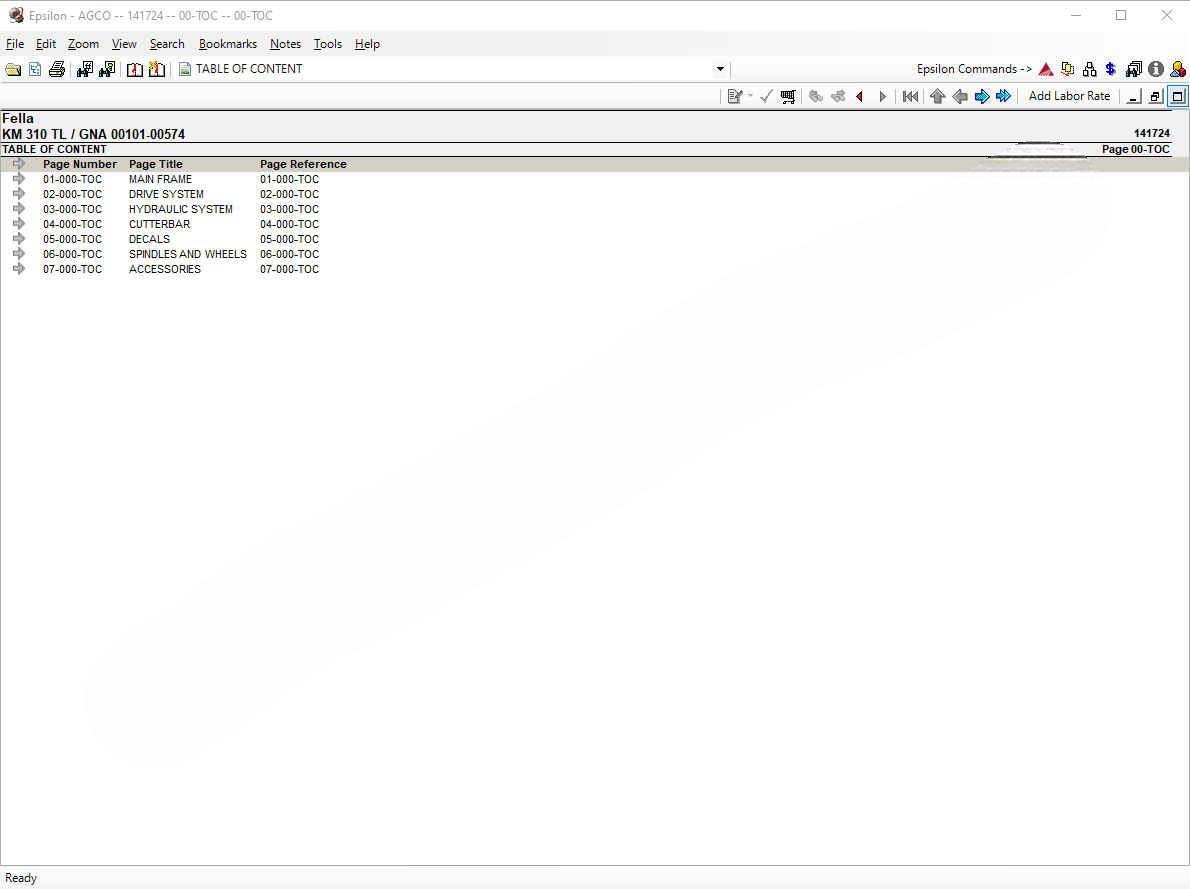The height and width of the screenshot is (889, 1190).
Task: Expand the TABLE OF CONTENT page dropdown
Action: click(x=720, y=69)
